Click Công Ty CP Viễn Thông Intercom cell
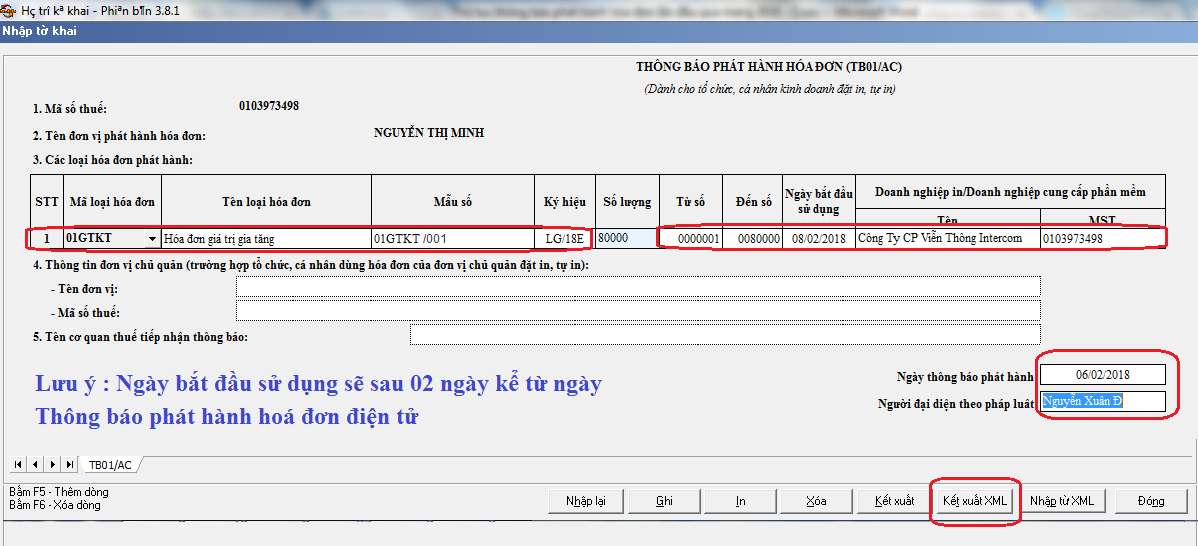The height and width of the screenshot is (546, 1198). pyautogui.click(x=947, y=239)
